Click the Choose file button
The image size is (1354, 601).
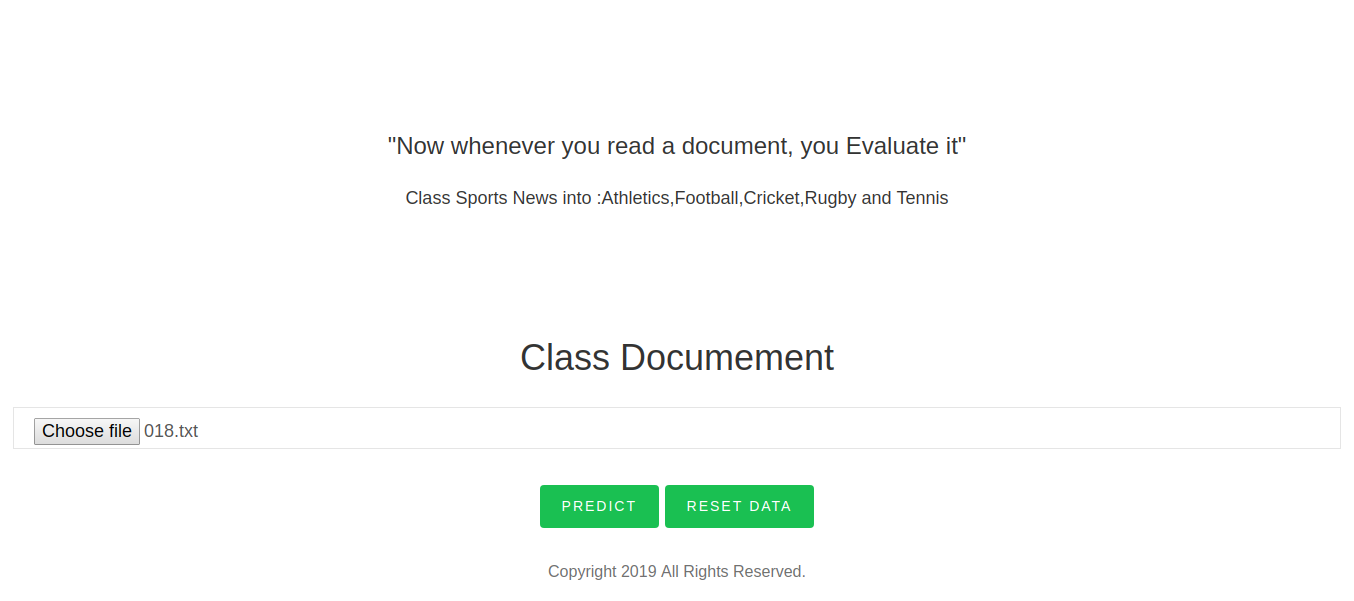pos(87,431)
